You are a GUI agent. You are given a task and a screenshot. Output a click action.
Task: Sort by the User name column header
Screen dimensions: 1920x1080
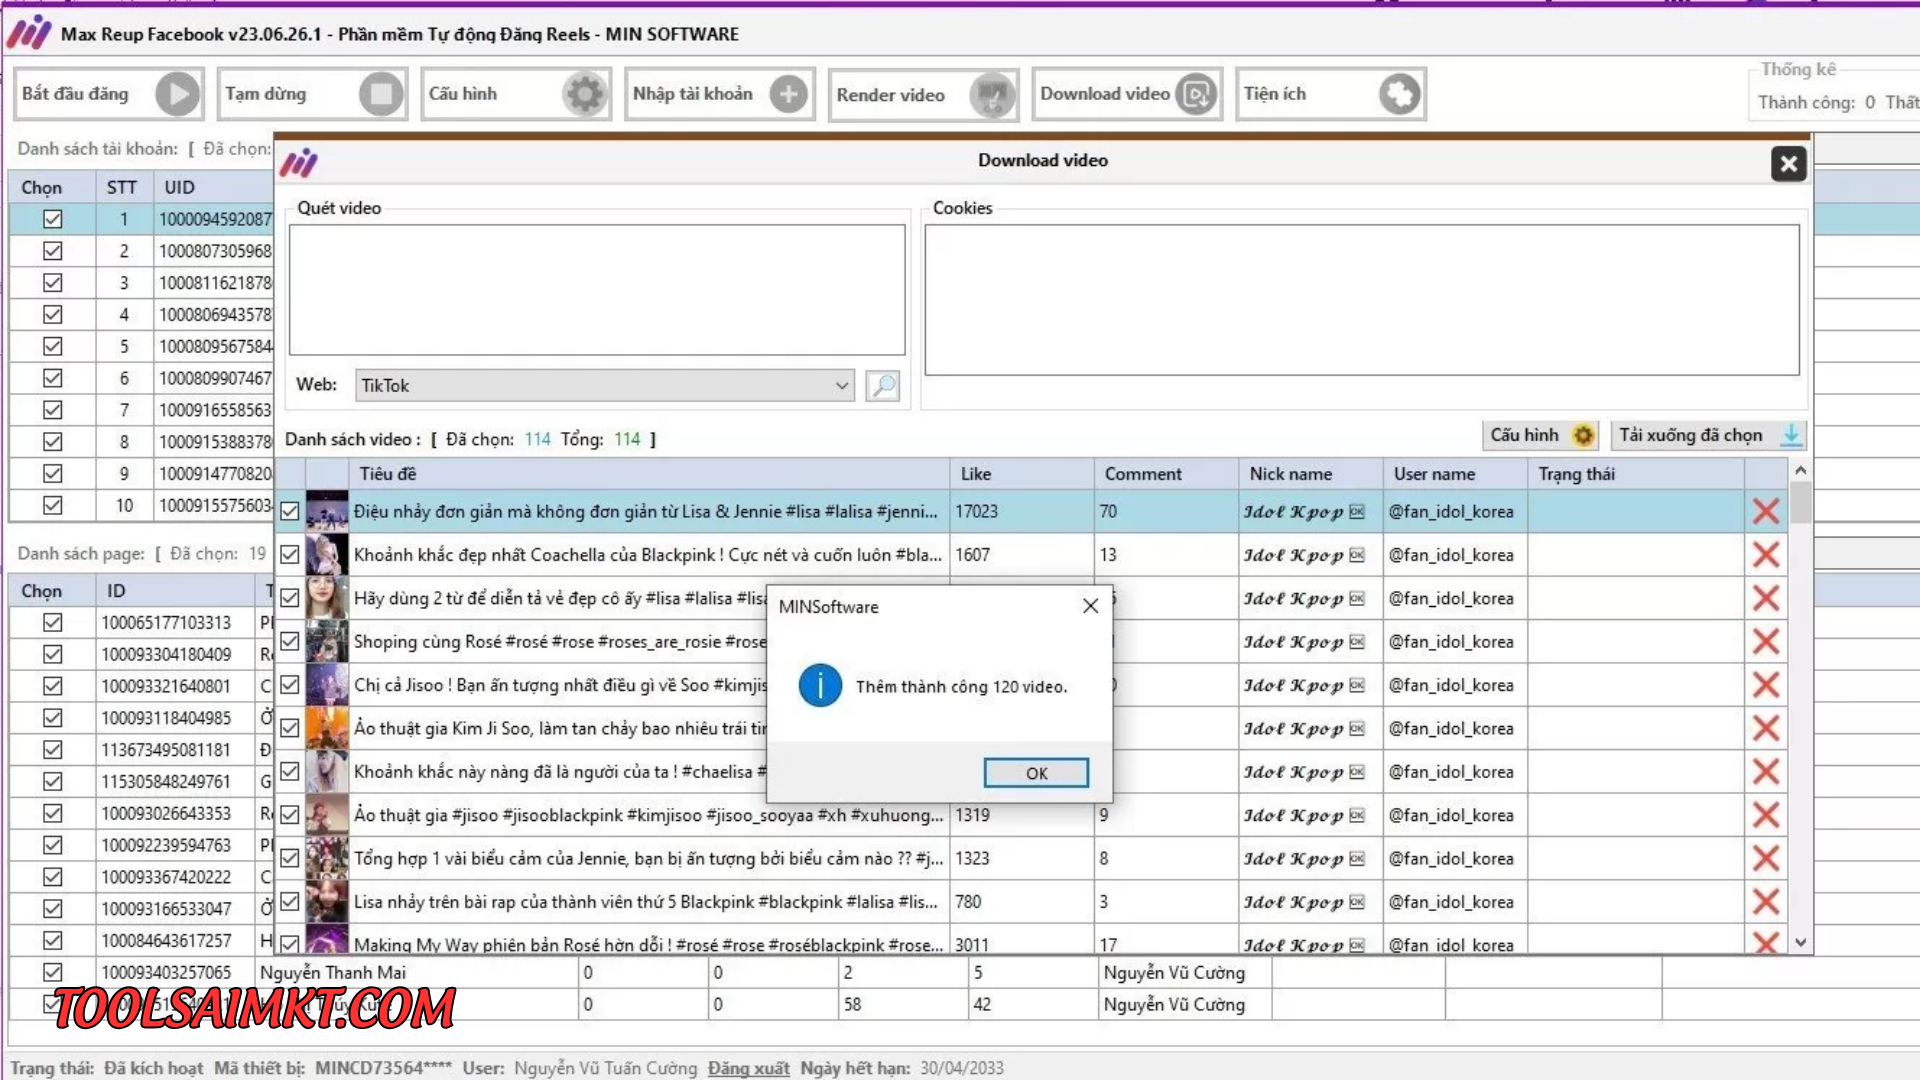point(1455,474)
